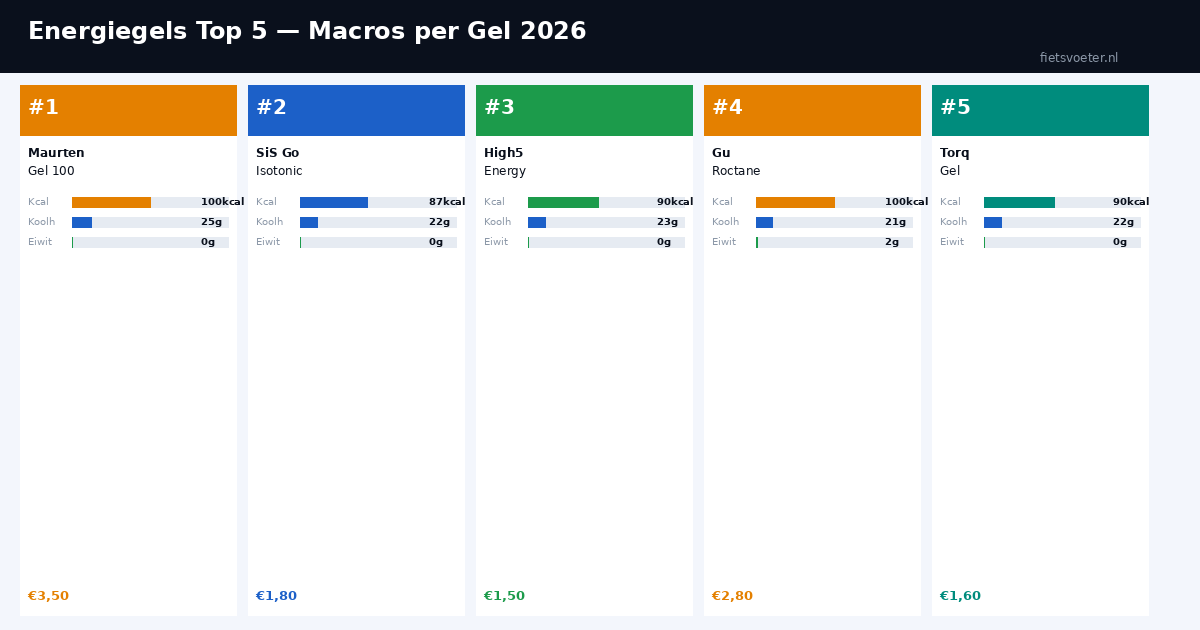
Task: Click the Gel 100 product name
Action: pos(51,171)
